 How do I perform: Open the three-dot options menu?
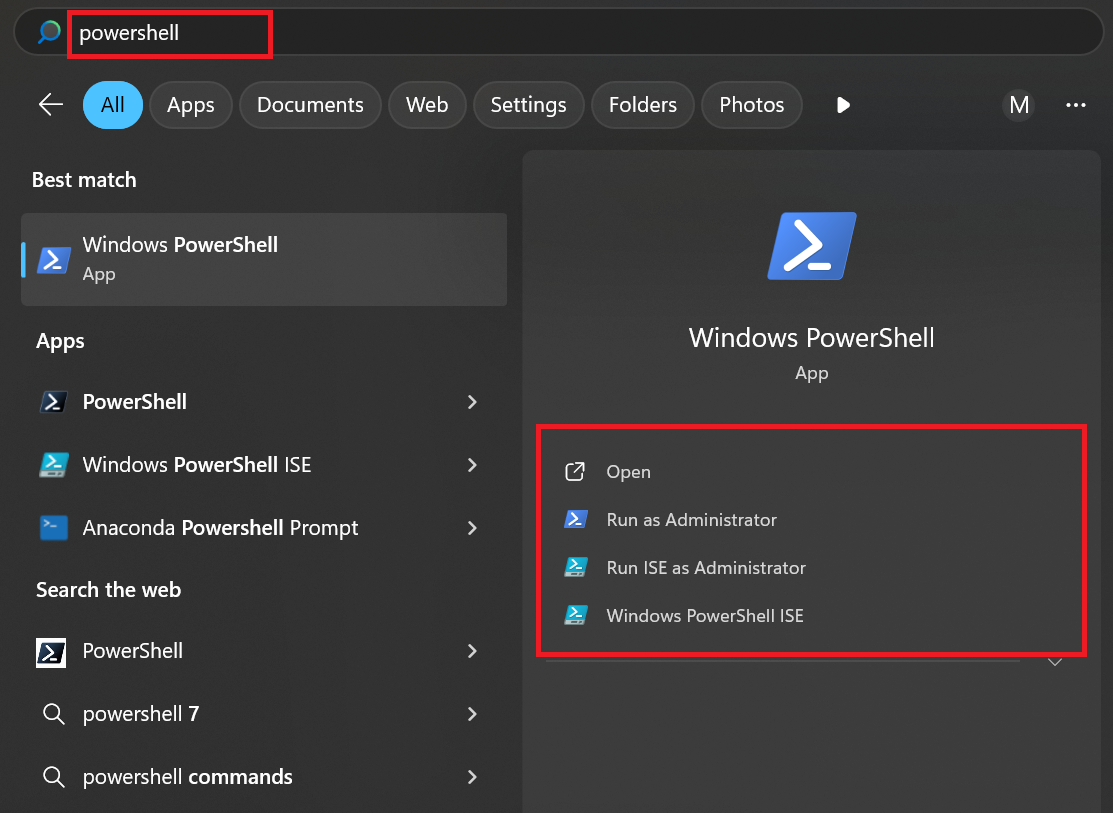pyautogui.click(x=1075, y=105)
